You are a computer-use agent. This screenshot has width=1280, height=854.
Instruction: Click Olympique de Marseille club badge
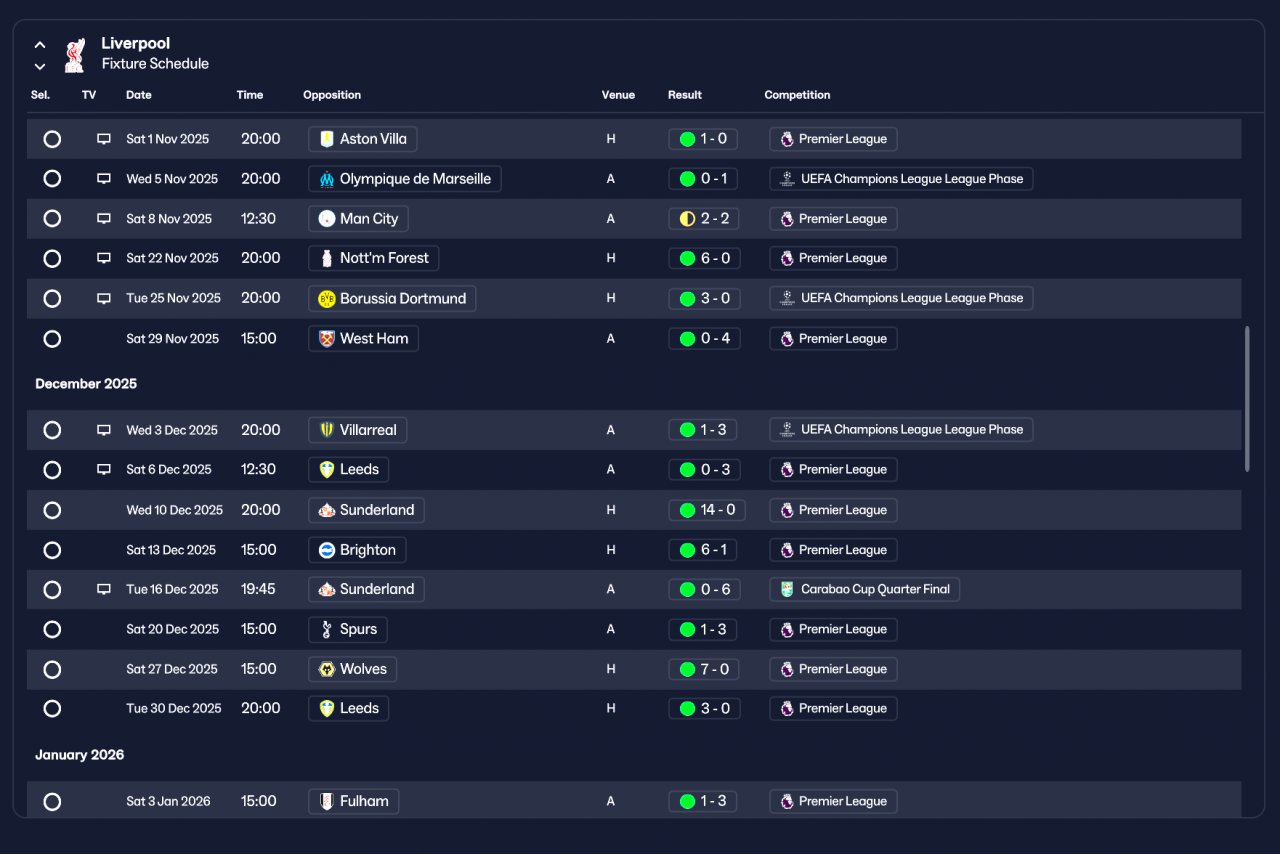pyautogui.click(x=327, y=179)
